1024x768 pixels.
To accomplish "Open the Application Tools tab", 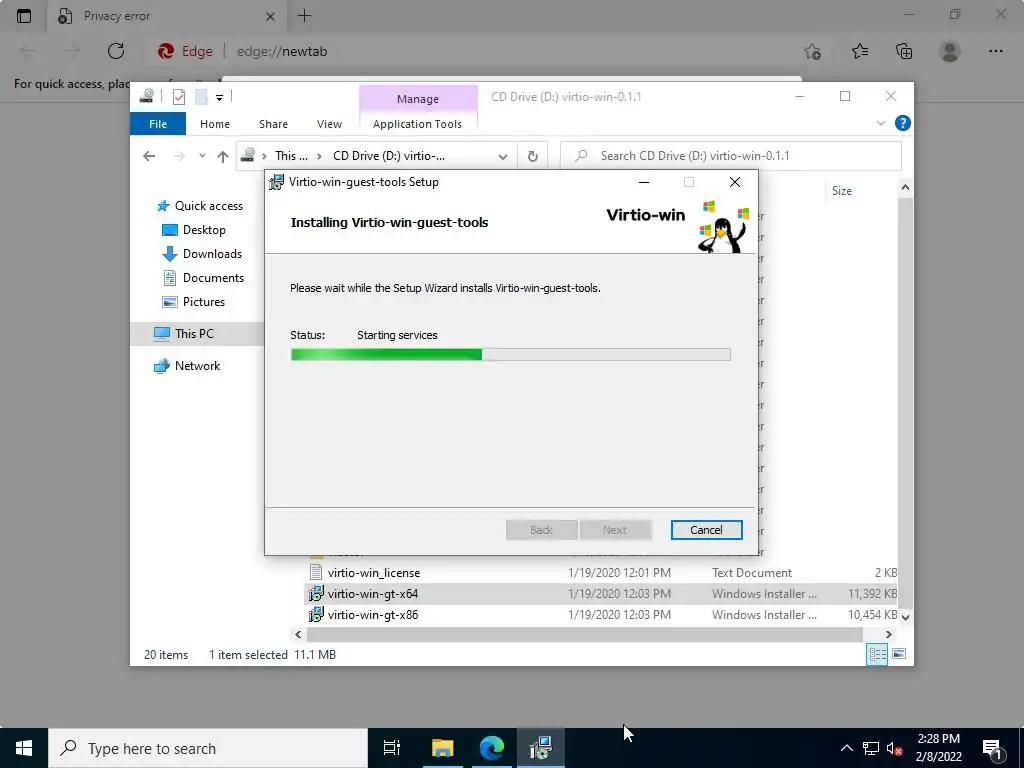I will point(417,123).
